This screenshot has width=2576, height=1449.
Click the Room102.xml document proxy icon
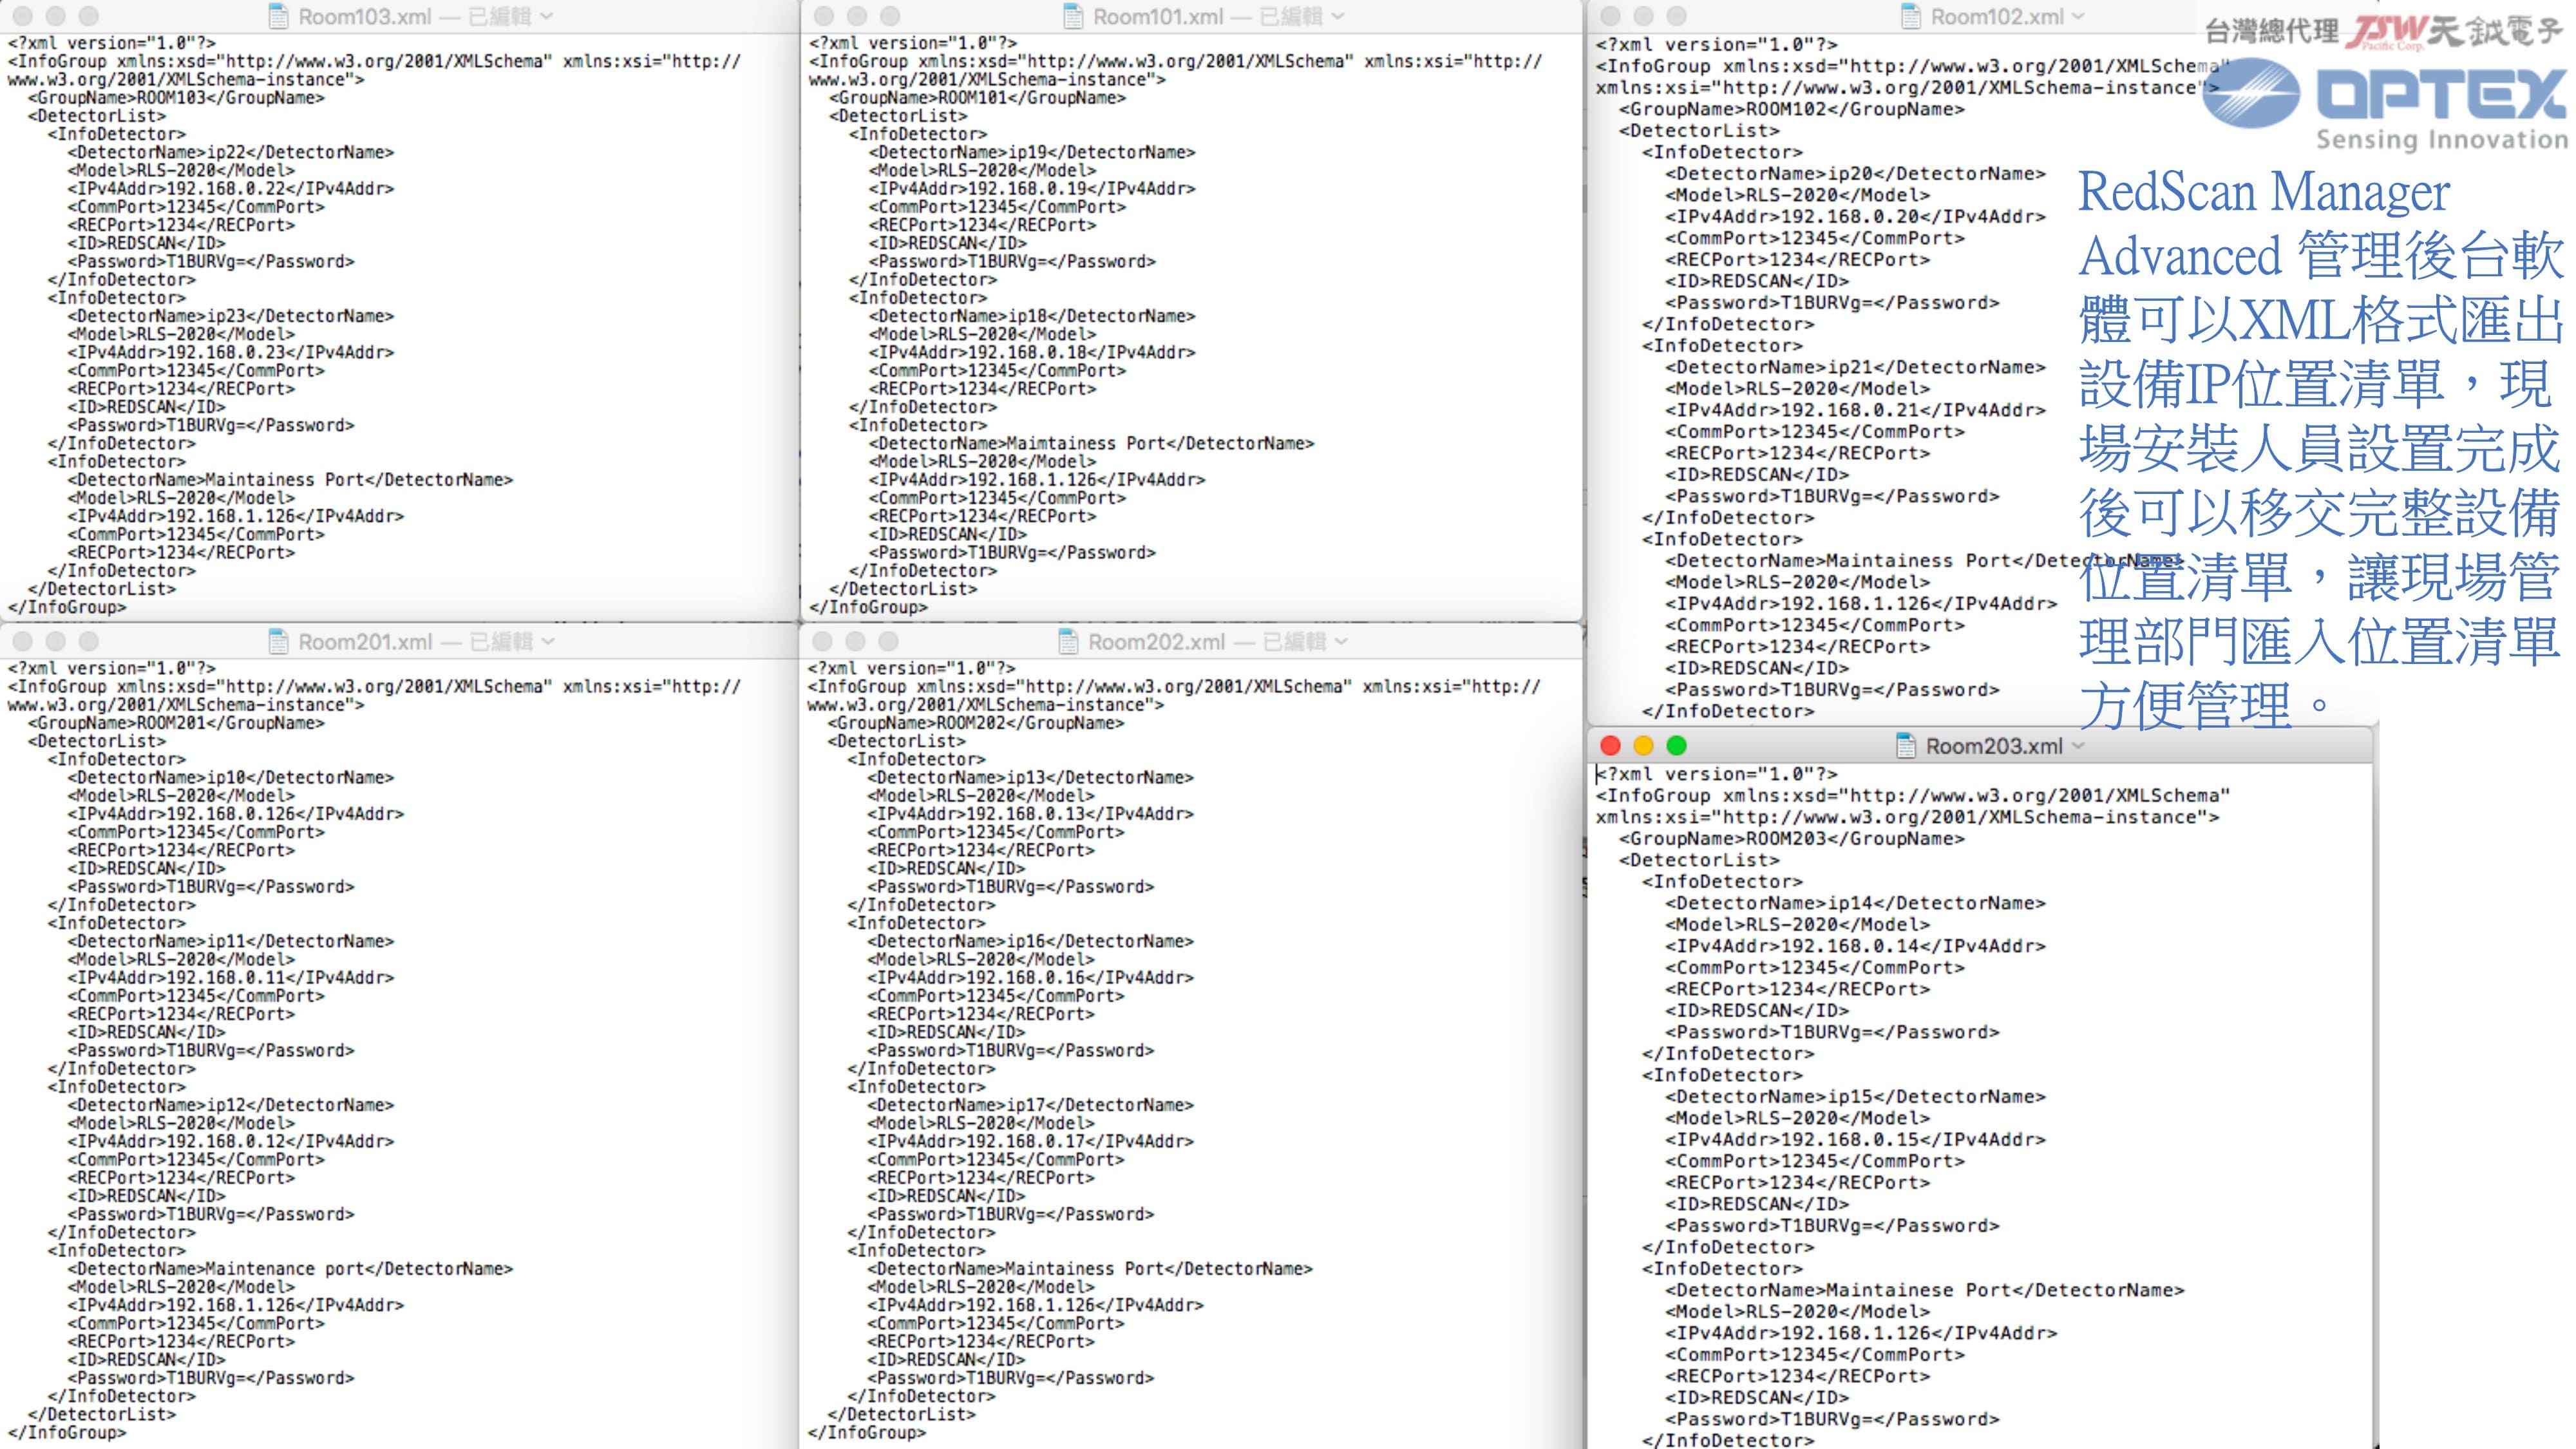[x=1910, y=16]
